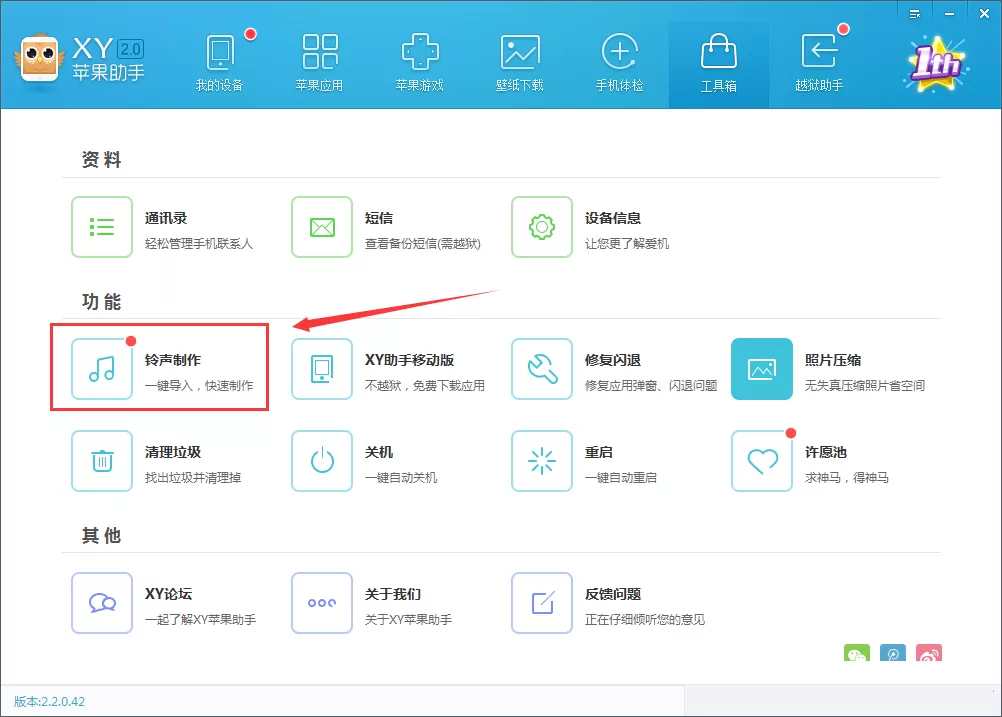The width and height of the screenshot is (1002, 717).
Task: Click the 重启 title text
Action: coord(599,452)
